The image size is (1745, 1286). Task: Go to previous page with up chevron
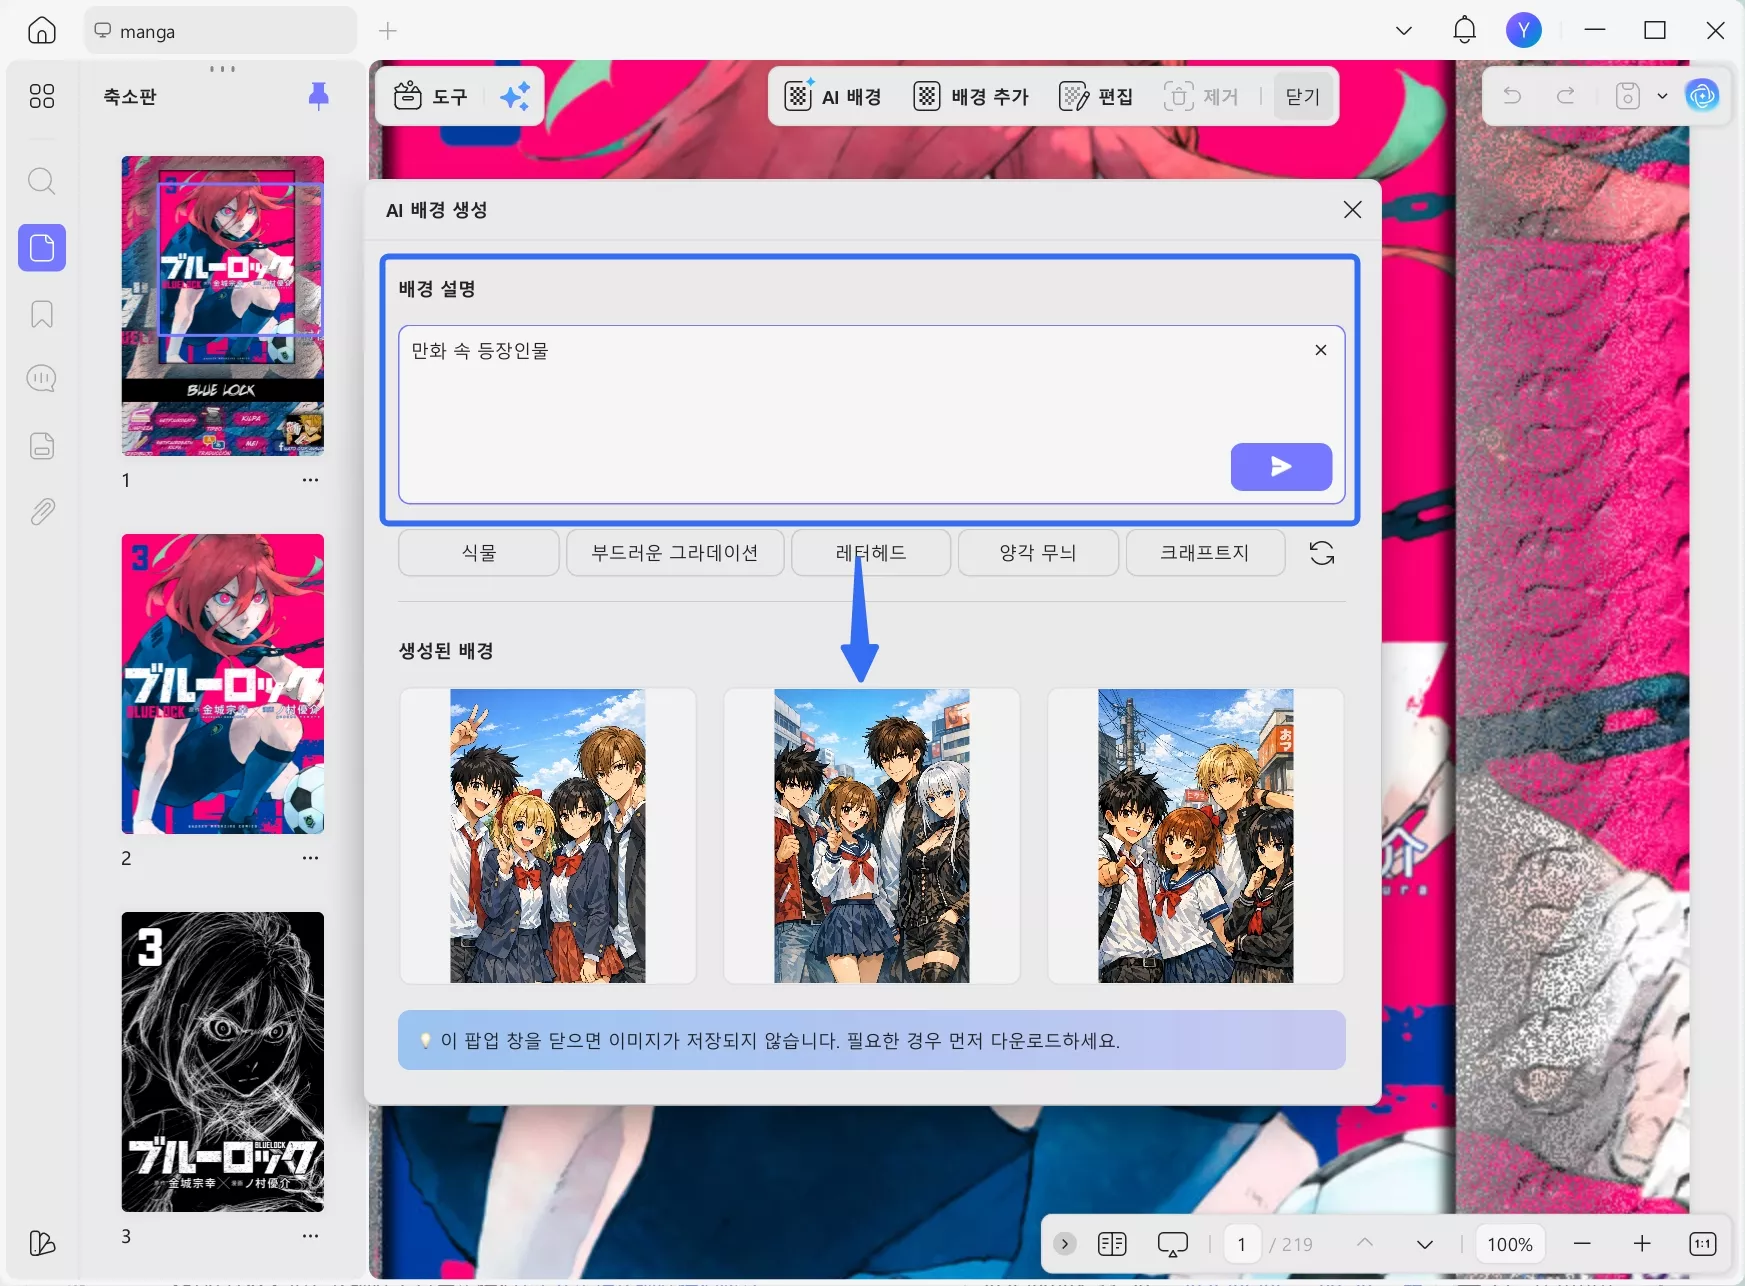pos(1365,1244)
